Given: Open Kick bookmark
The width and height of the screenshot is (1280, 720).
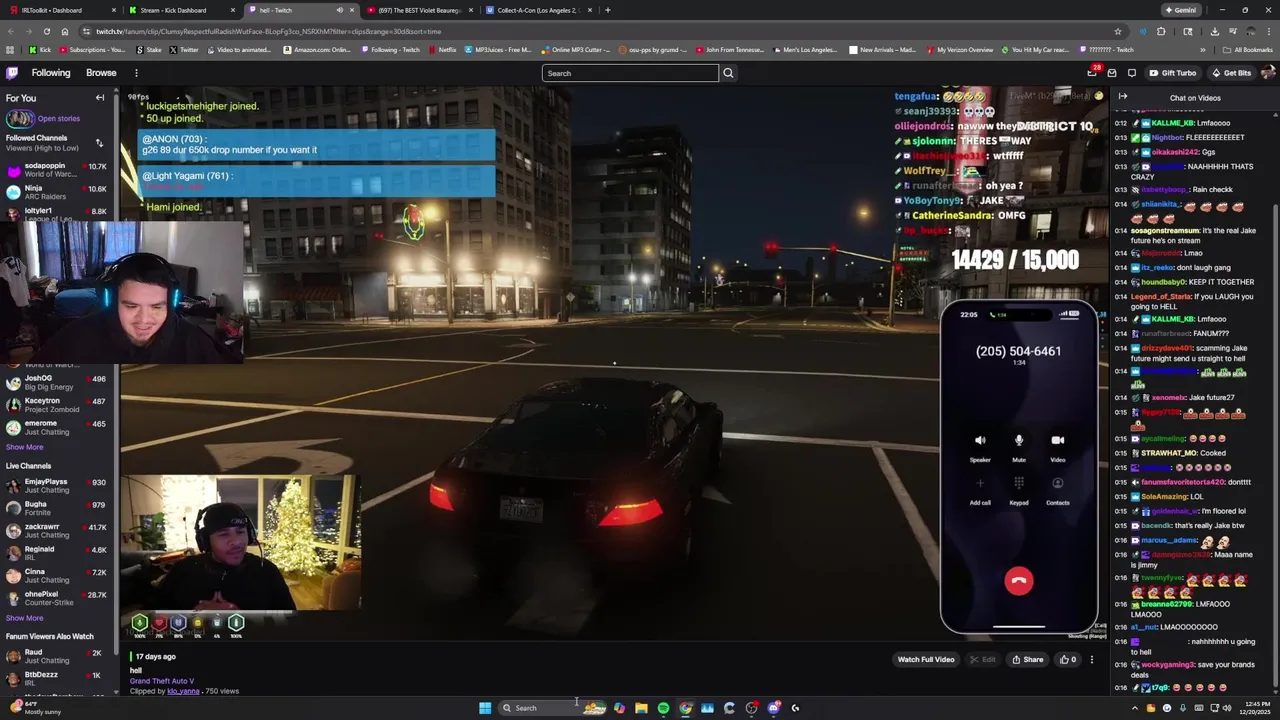Looking at the screenshot, I should [41, 49].
